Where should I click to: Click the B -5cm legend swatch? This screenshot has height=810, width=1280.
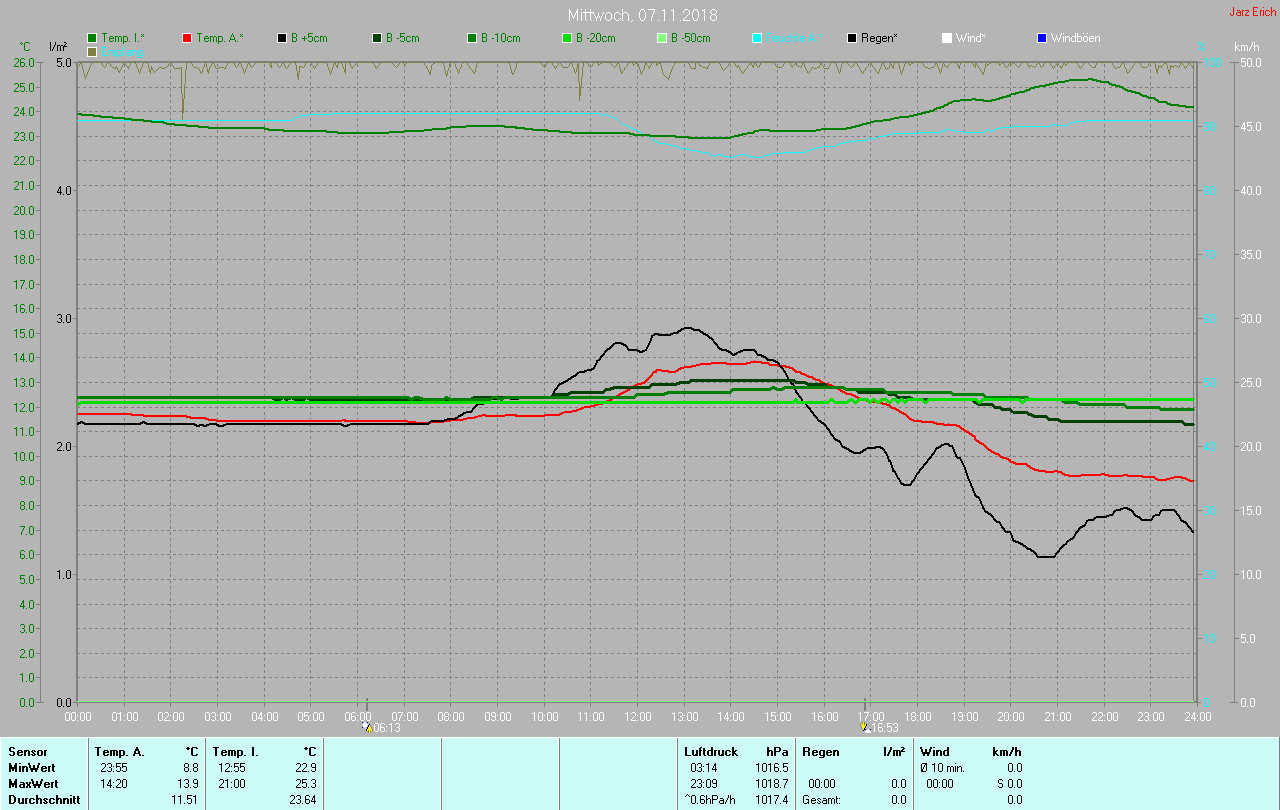tap(377, 38)
